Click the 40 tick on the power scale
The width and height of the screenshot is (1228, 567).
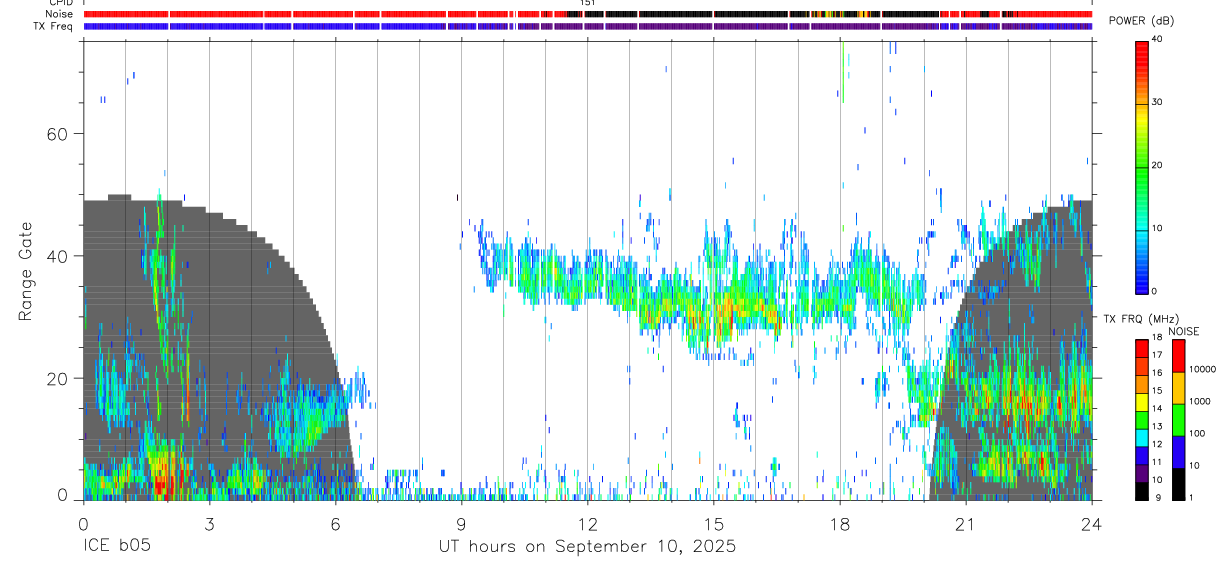coord(1157,39)
